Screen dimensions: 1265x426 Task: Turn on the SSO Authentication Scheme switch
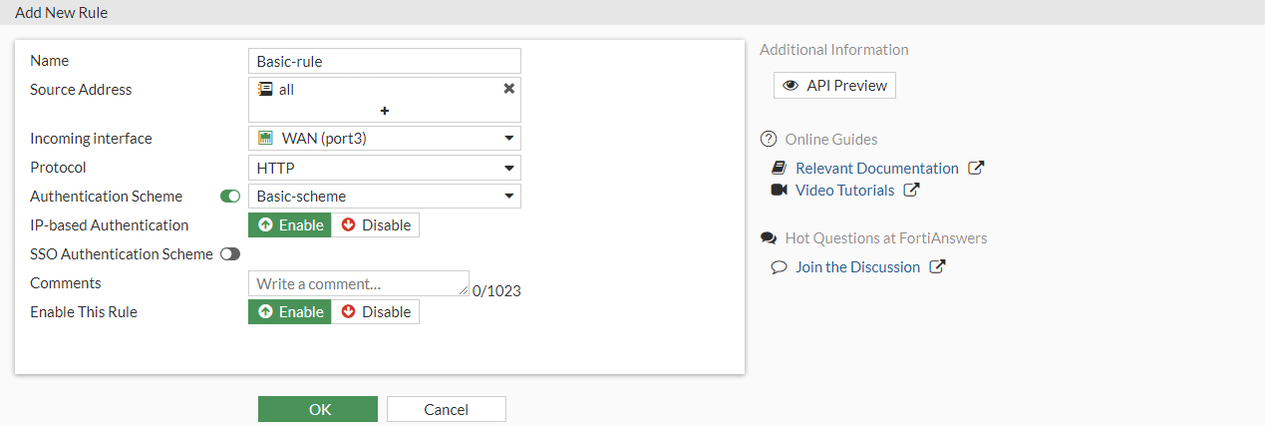coord(230,254)
